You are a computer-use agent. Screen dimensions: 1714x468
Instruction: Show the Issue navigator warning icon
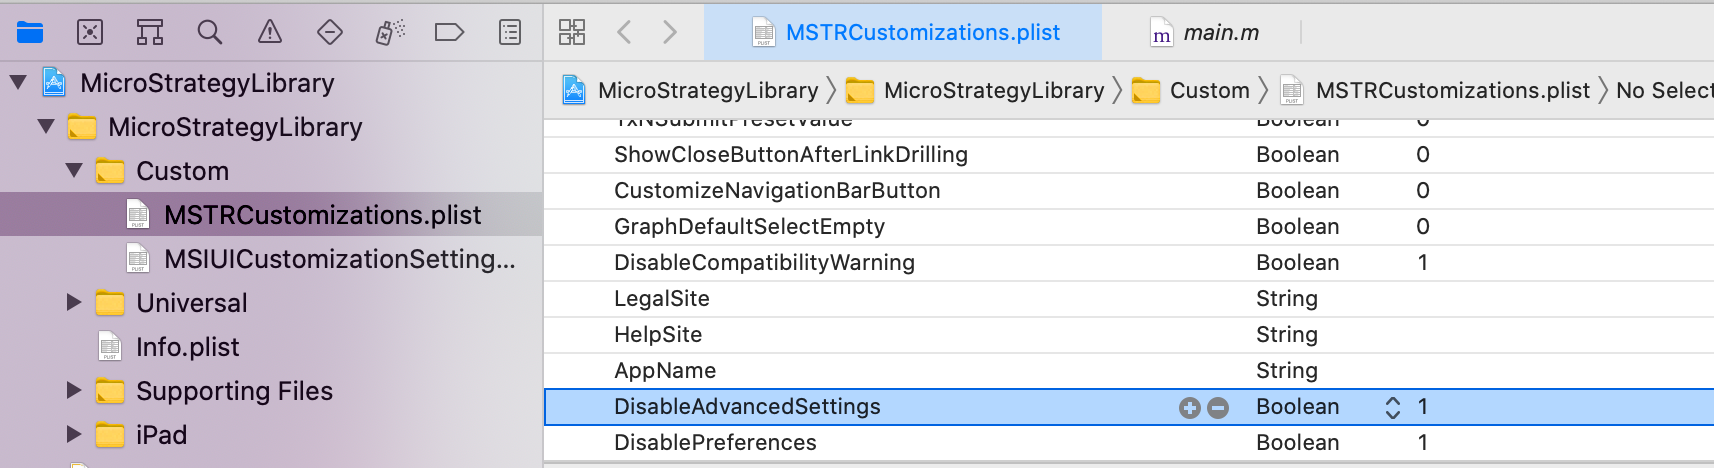(270, 32)
